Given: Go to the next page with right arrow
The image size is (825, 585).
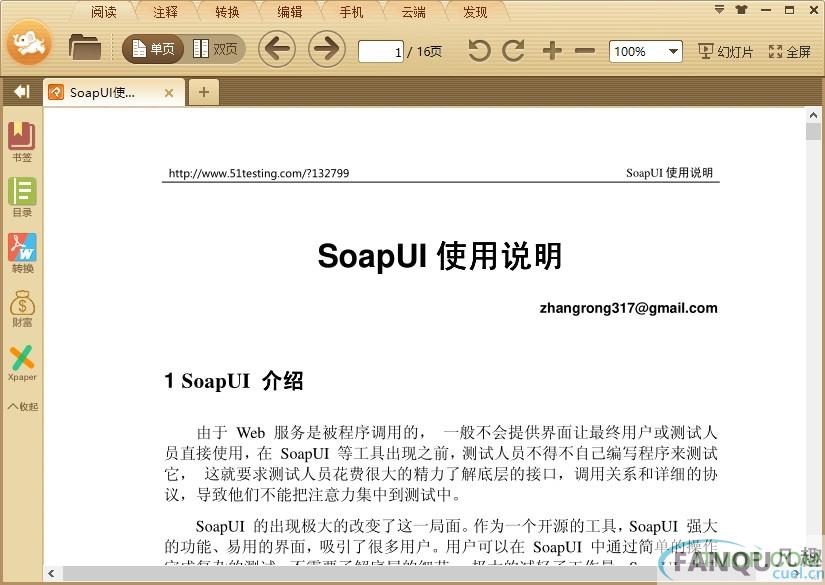Looking at the screenshot, I should 326,49.
